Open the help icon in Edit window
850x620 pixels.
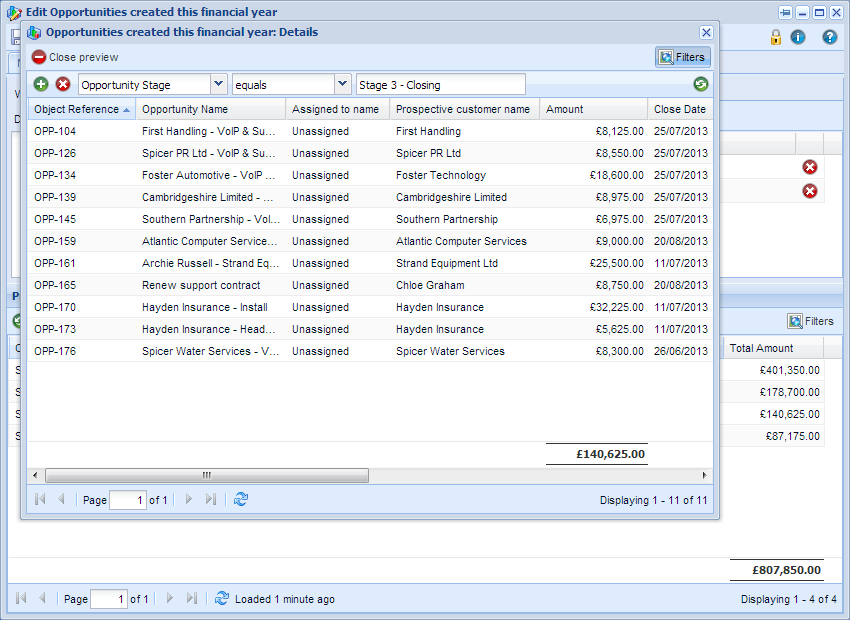click(x=829, y=37)
